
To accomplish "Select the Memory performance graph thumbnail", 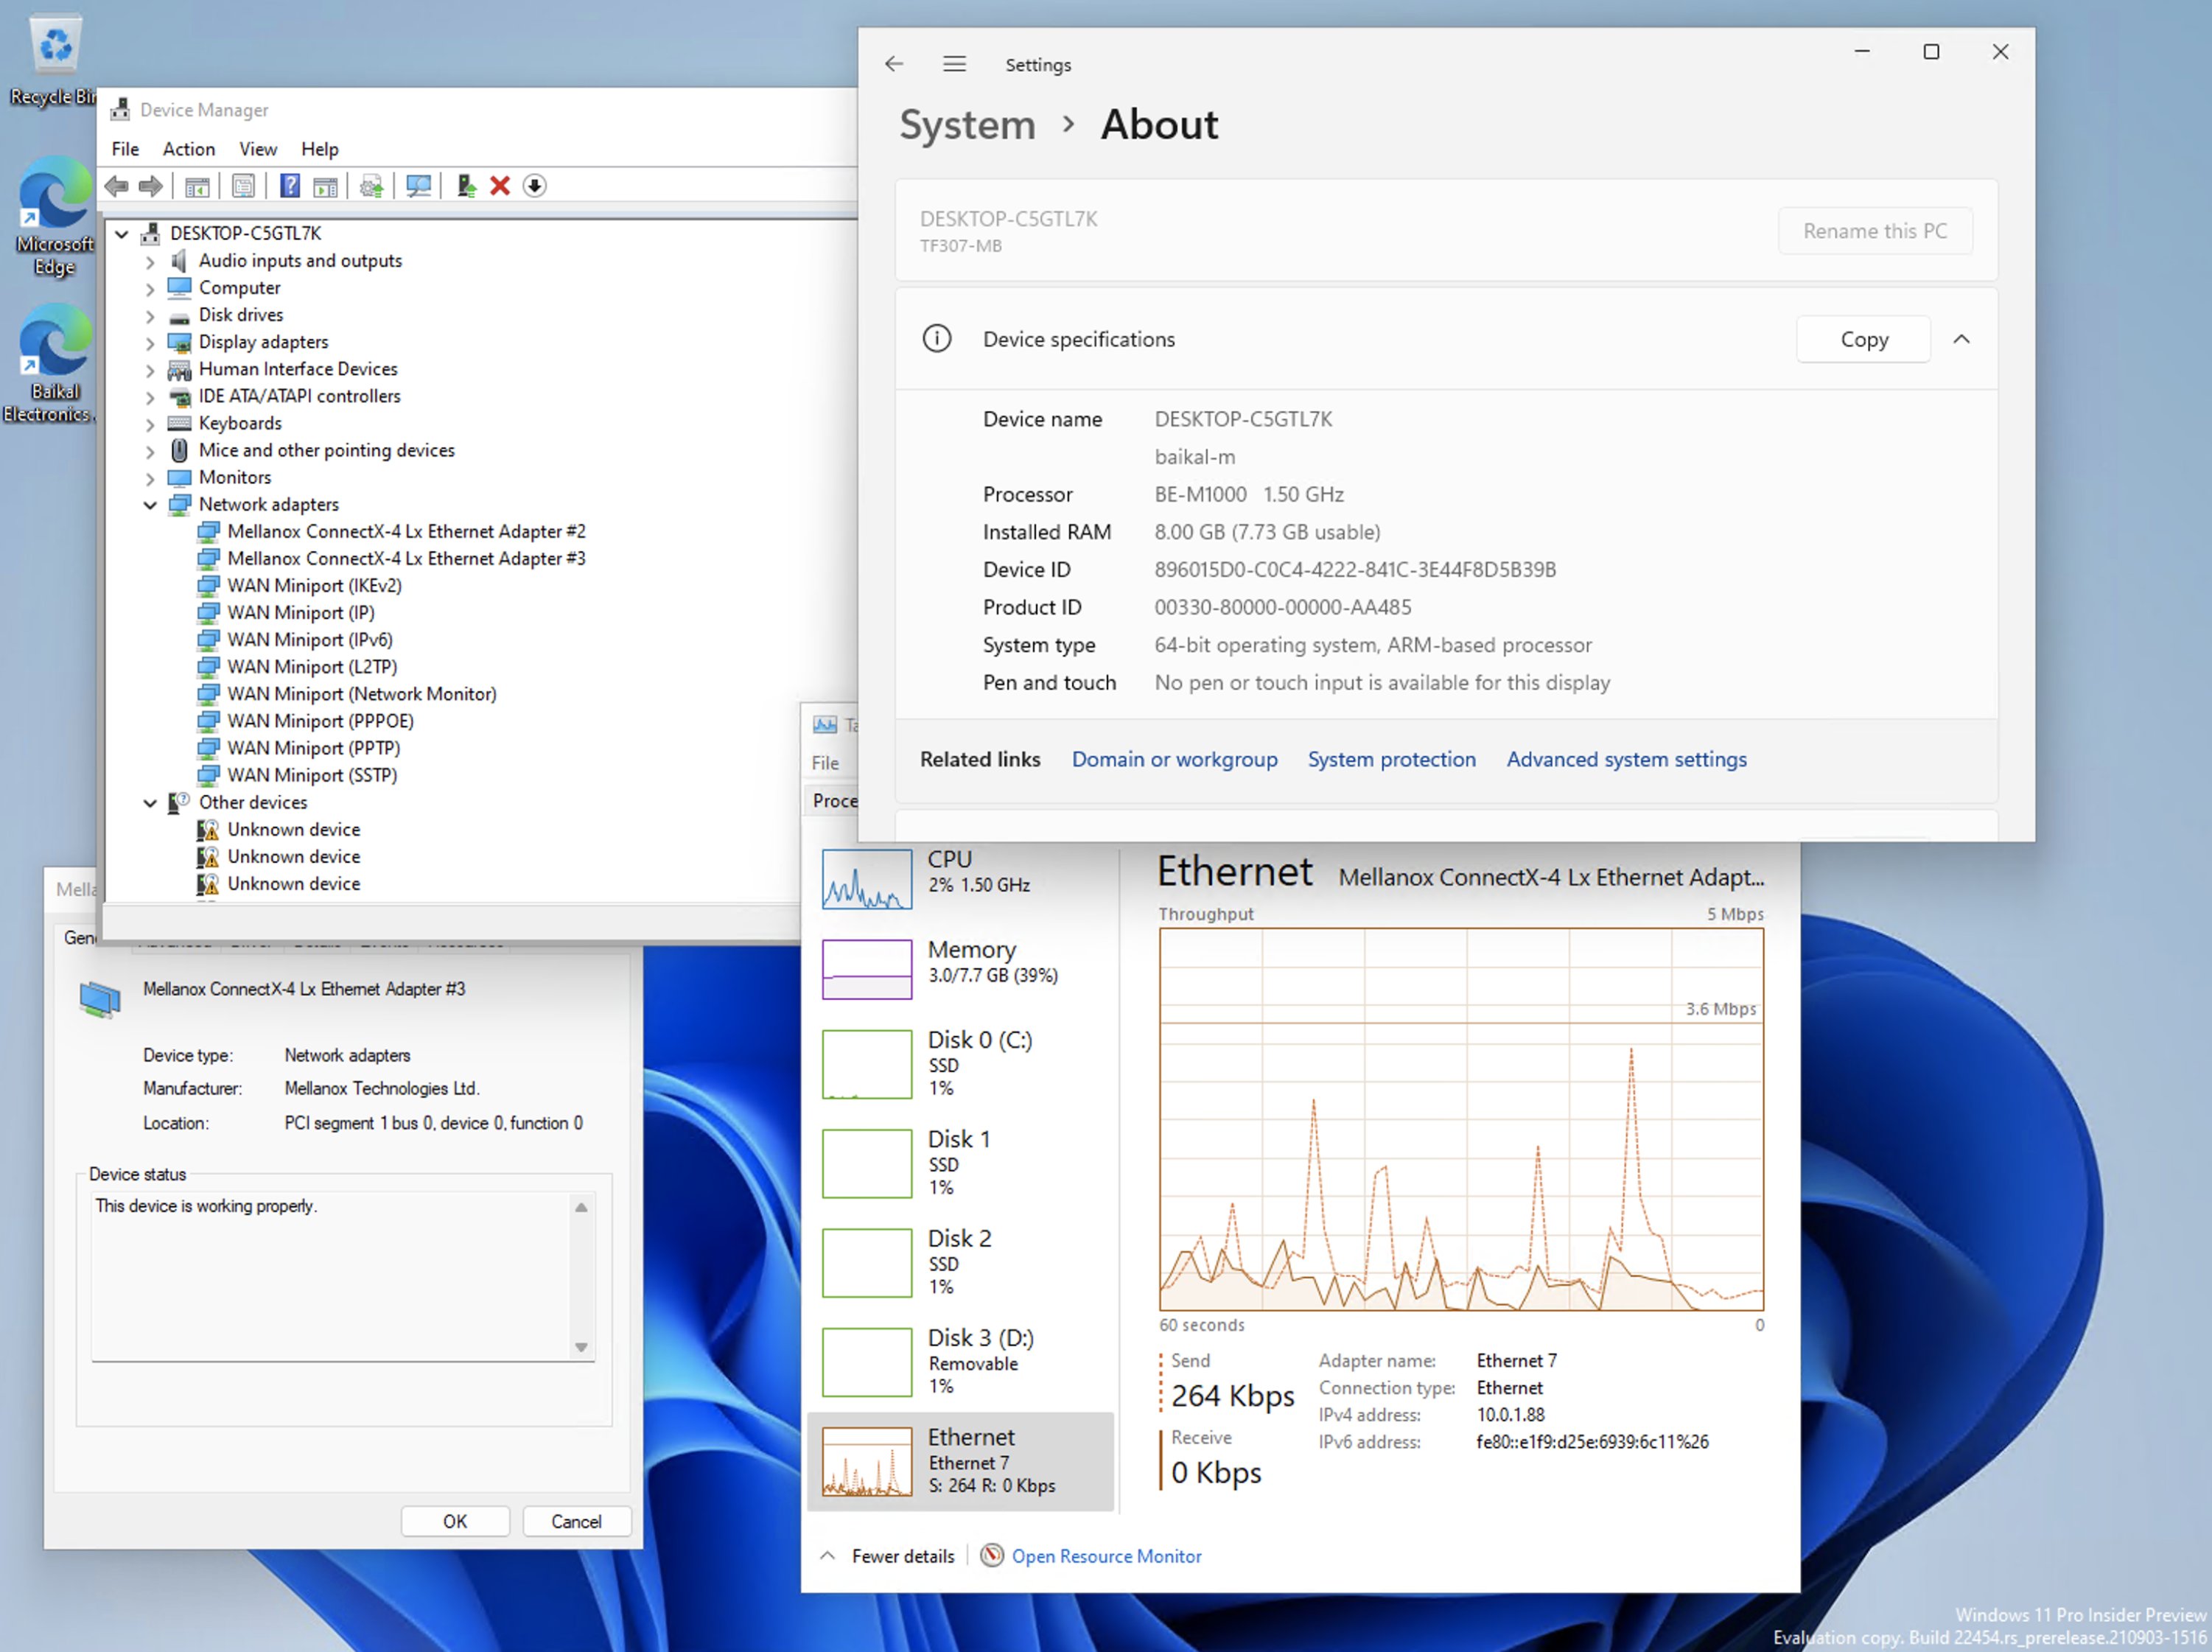I will tap(866, 968).
